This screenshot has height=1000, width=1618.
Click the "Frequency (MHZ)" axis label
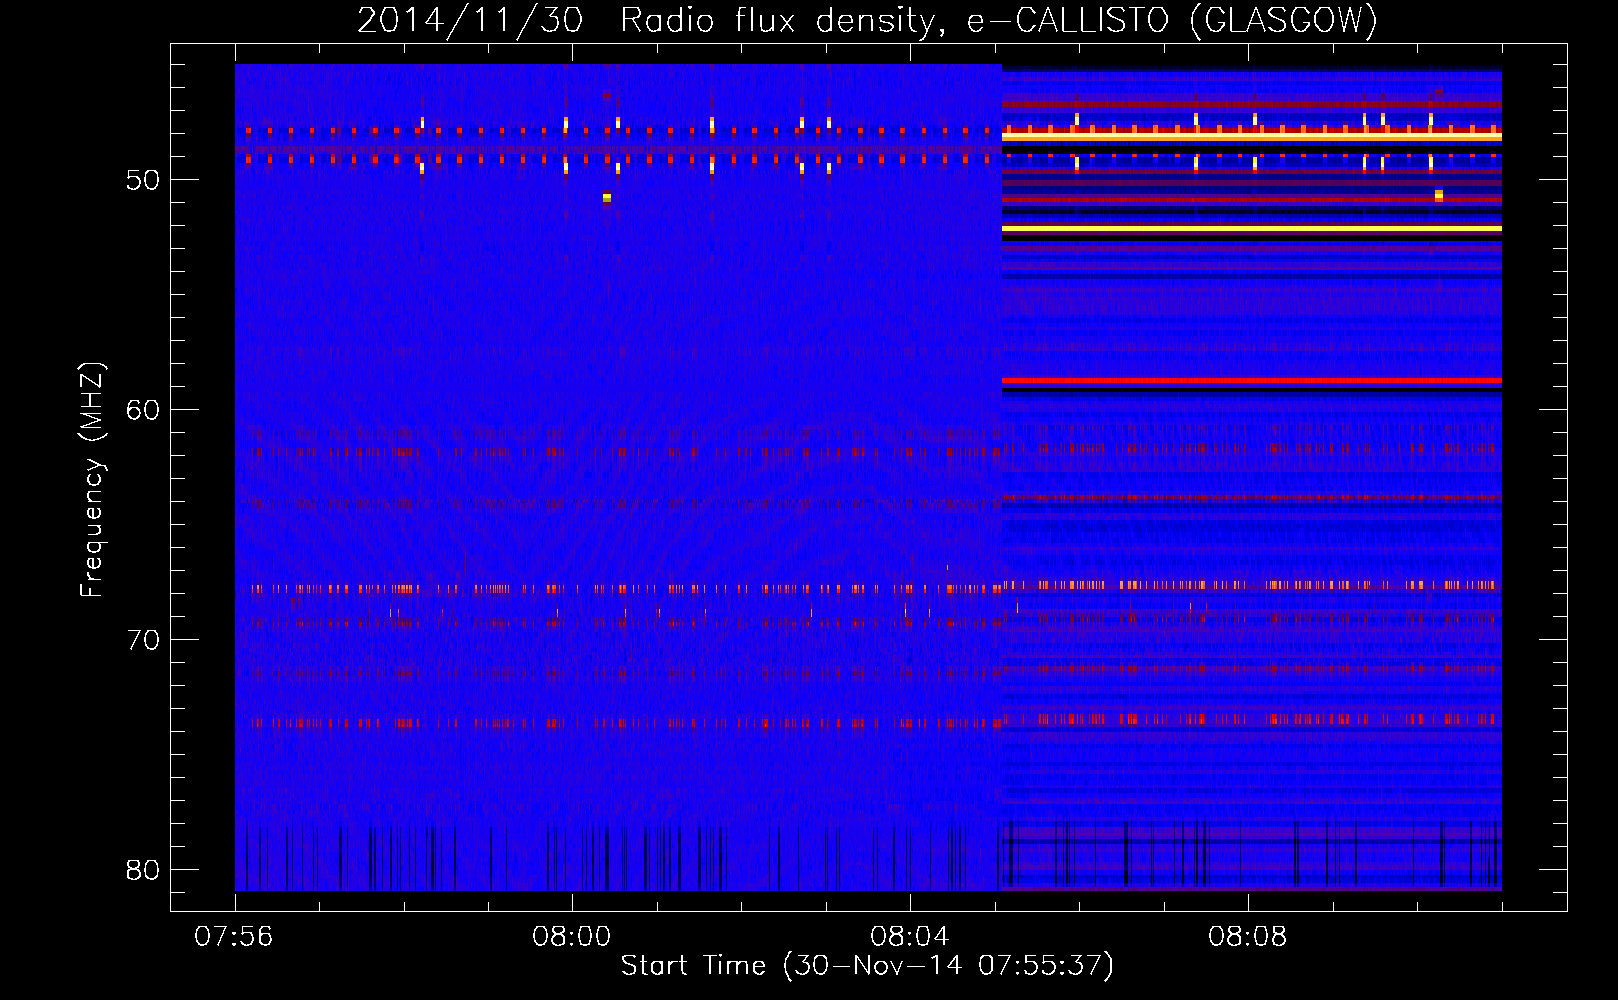pos(92,480)
